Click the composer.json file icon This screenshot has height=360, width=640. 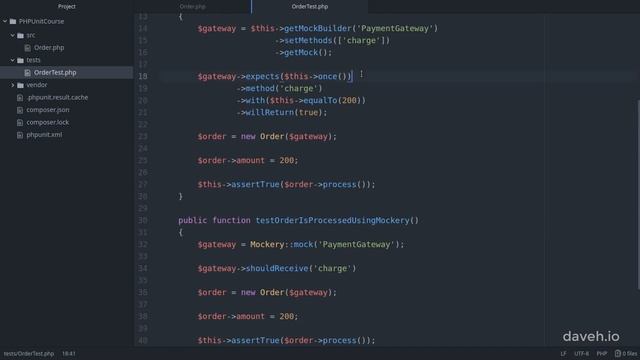(20, 110)
